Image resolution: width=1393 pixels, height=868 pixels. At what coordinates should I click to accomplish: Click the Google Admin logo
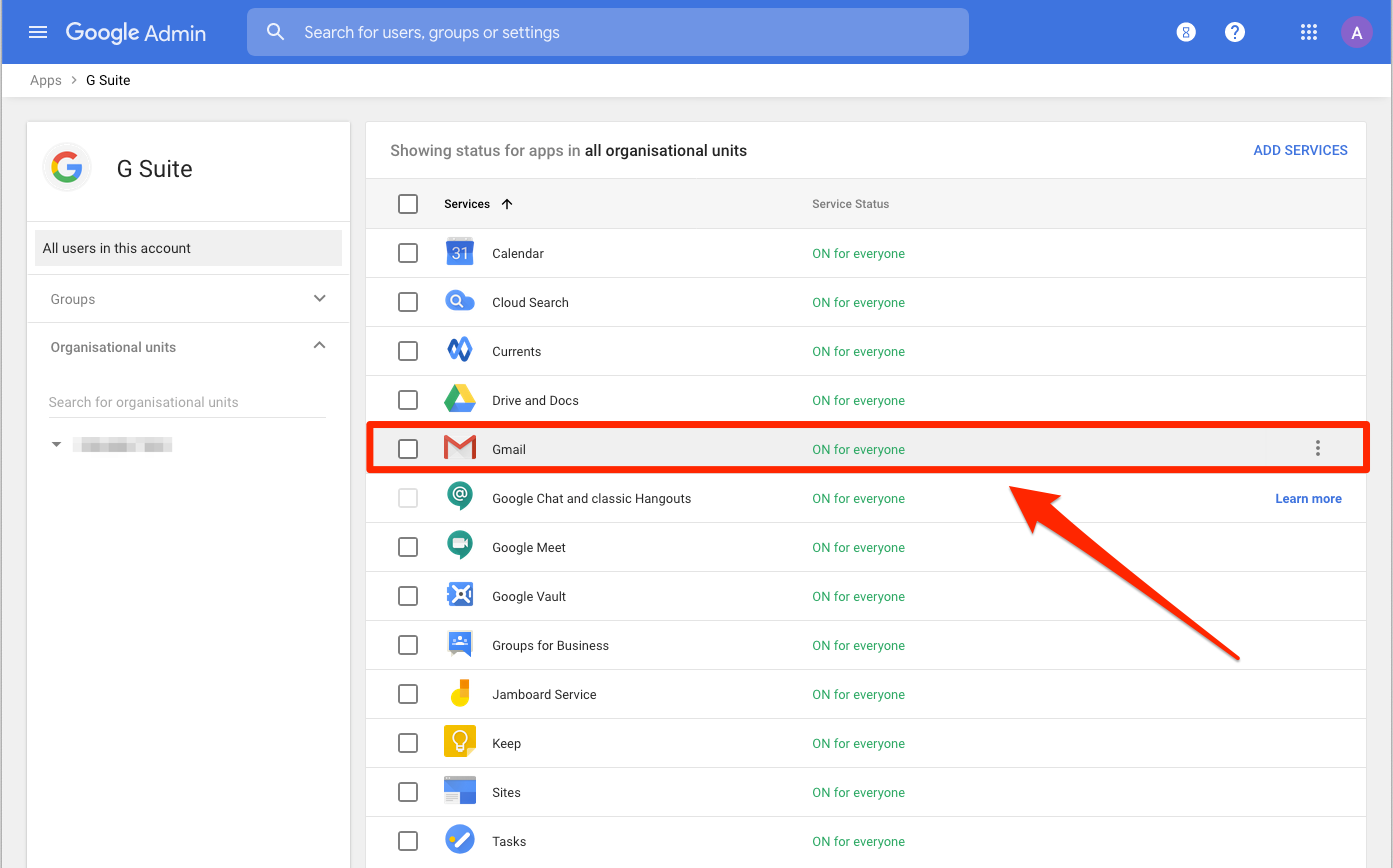click(x=136, y=32)
